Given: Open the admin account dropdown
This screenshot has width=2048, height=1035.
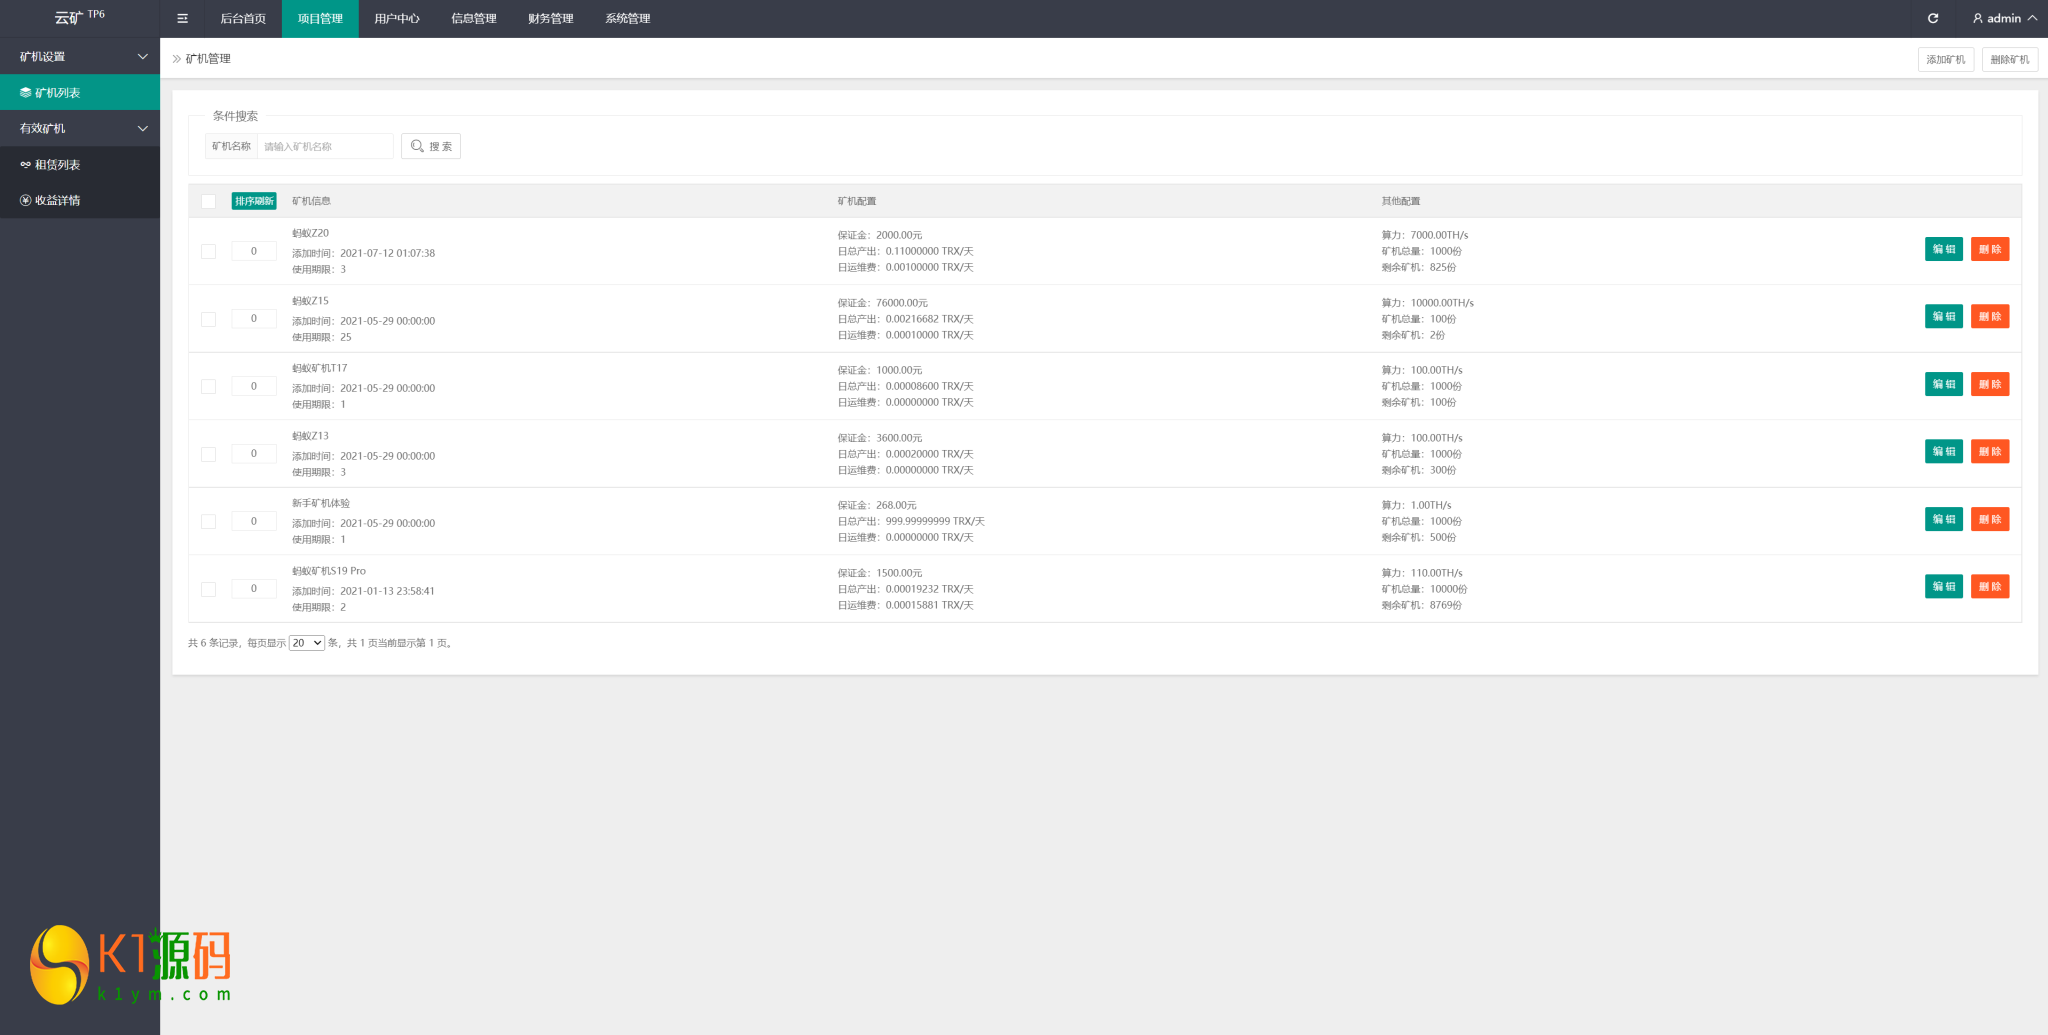Looking at the screenshot, I should click(2004, 18).
